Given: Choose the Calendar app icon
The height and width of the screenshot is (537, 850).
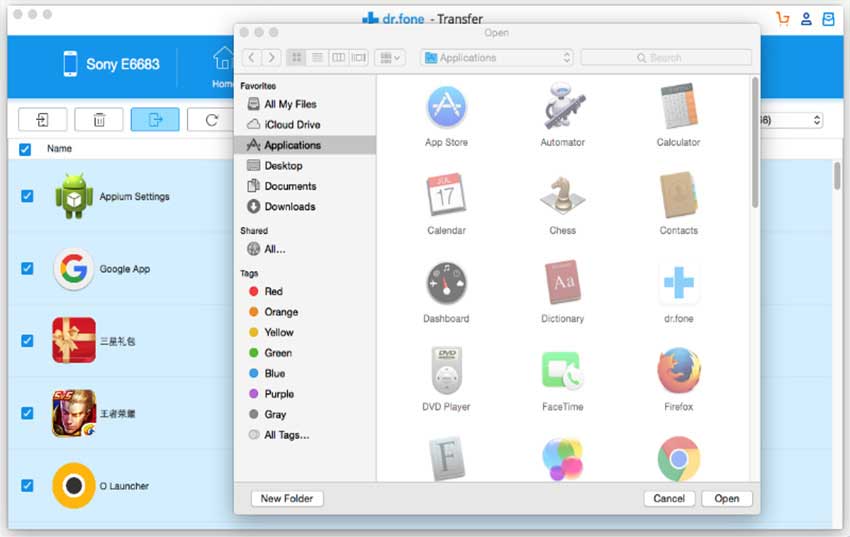Looking at the screenshot, I should click(446, 195).
